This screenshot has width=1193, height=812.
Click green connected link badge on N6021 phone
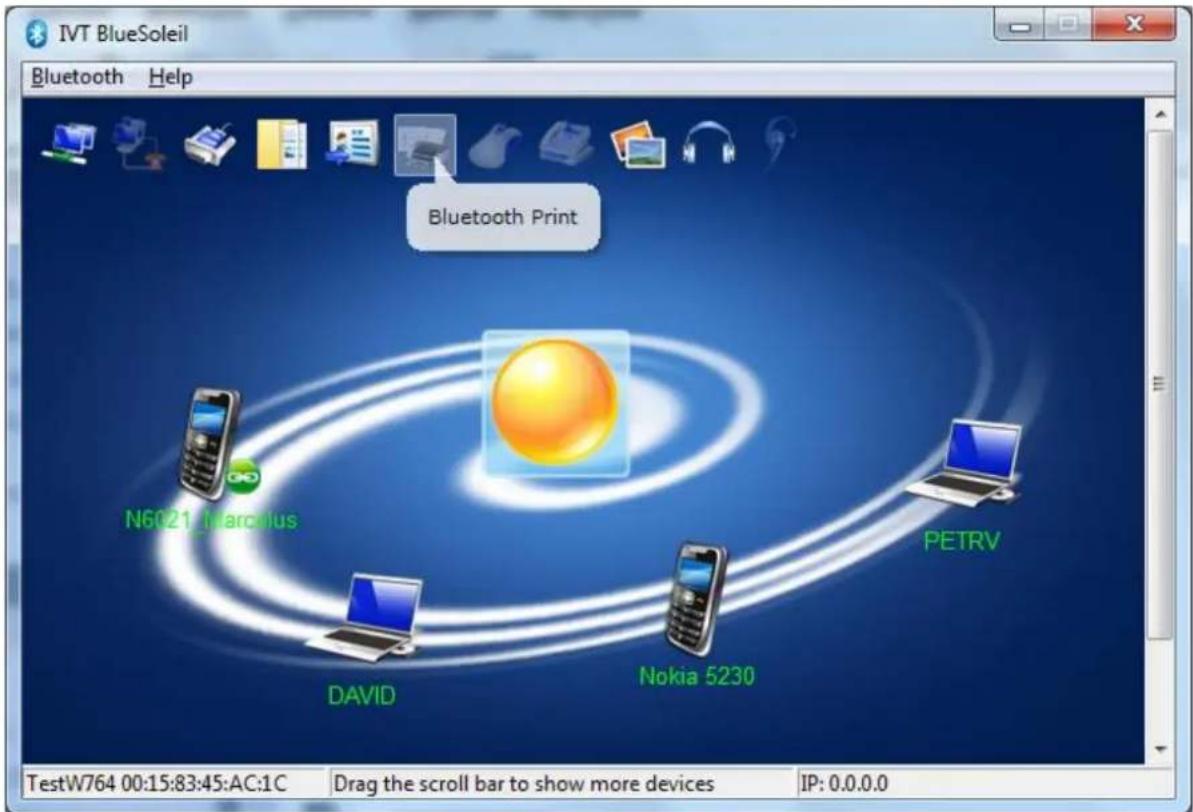tap(243, 476)
